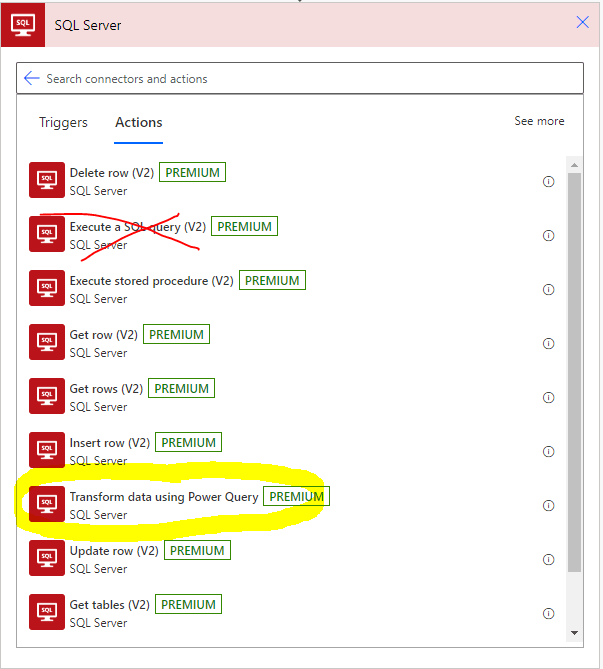Click the SQL Server header title text
This screenshot has width=603, height=669.
tap(88, 25)
